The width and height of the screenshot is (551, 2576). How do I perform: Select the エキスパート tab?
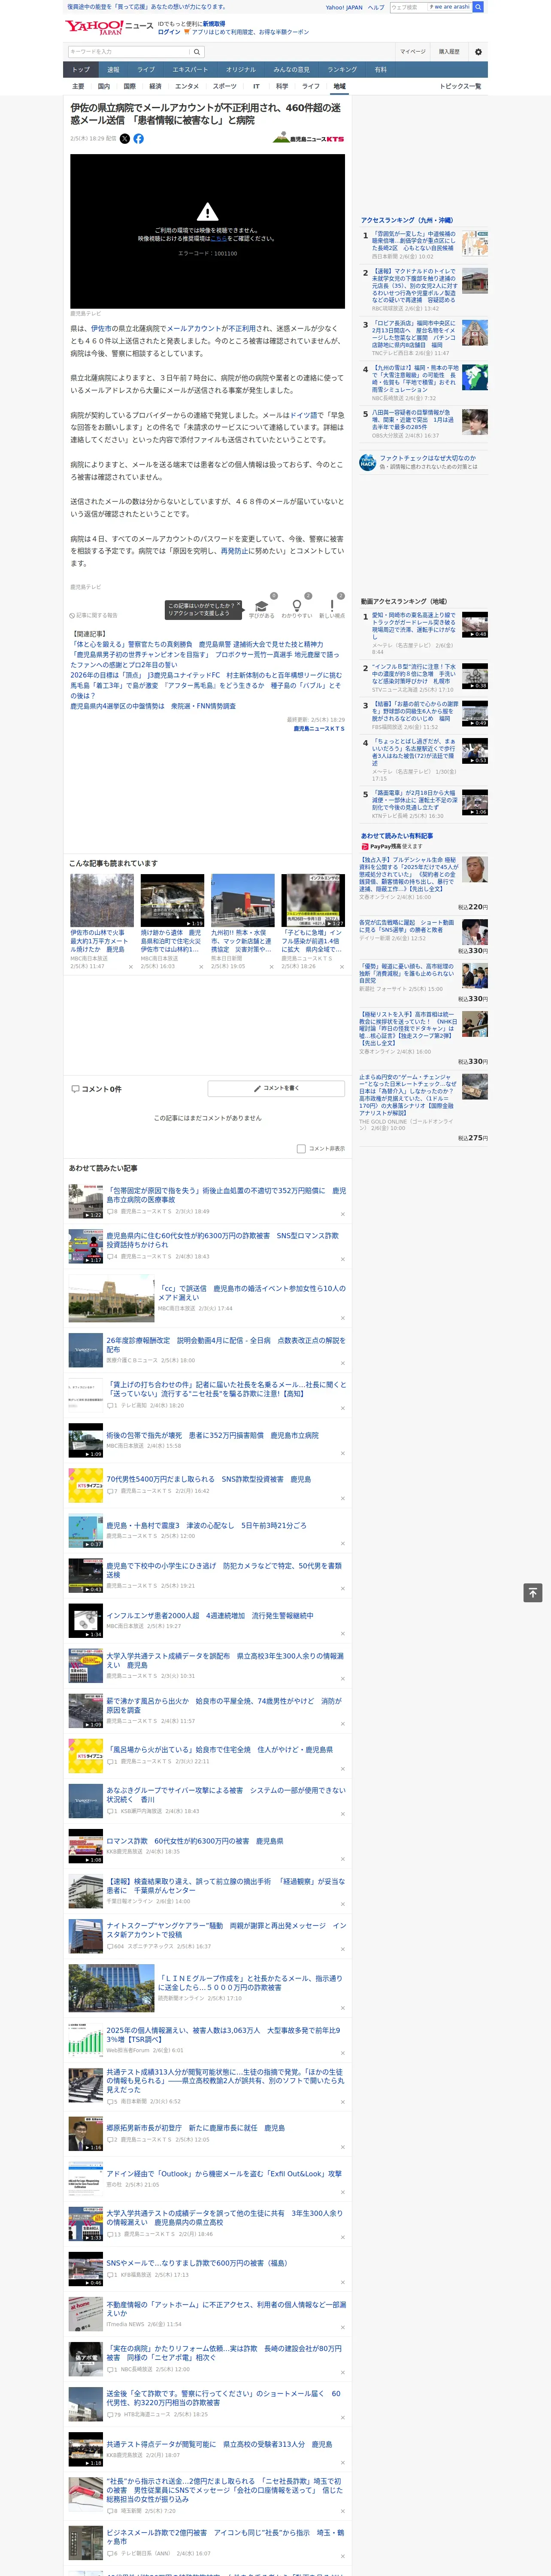coord(190,70)
